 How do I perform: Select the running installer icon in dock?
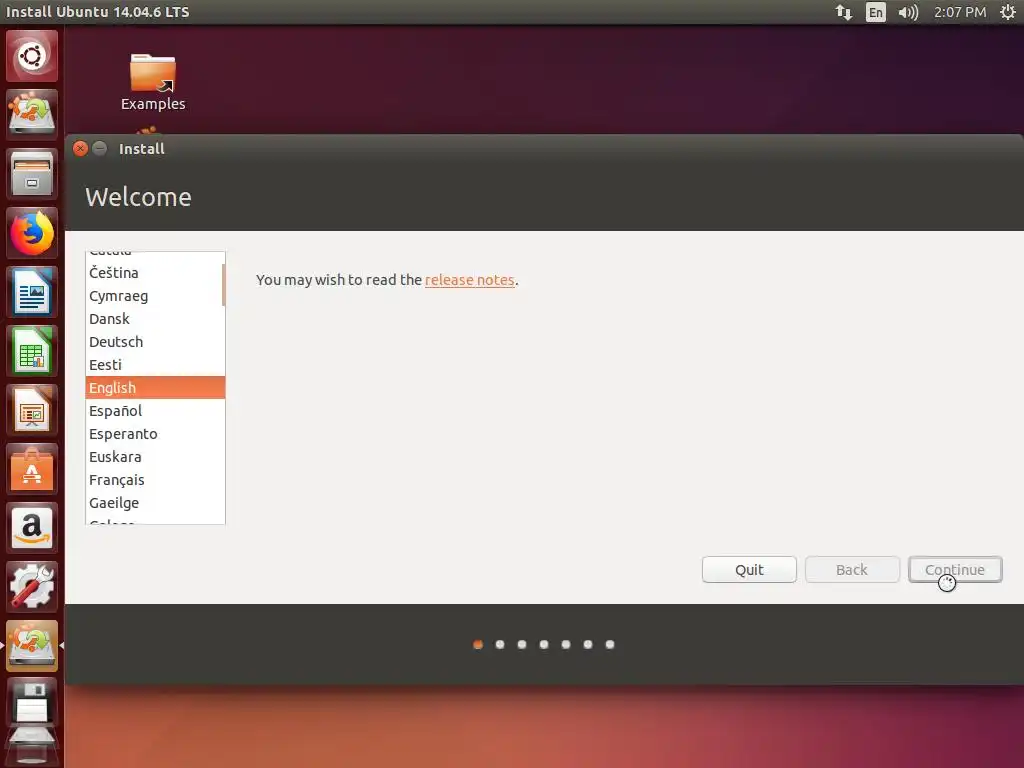(x=32, y=645)
